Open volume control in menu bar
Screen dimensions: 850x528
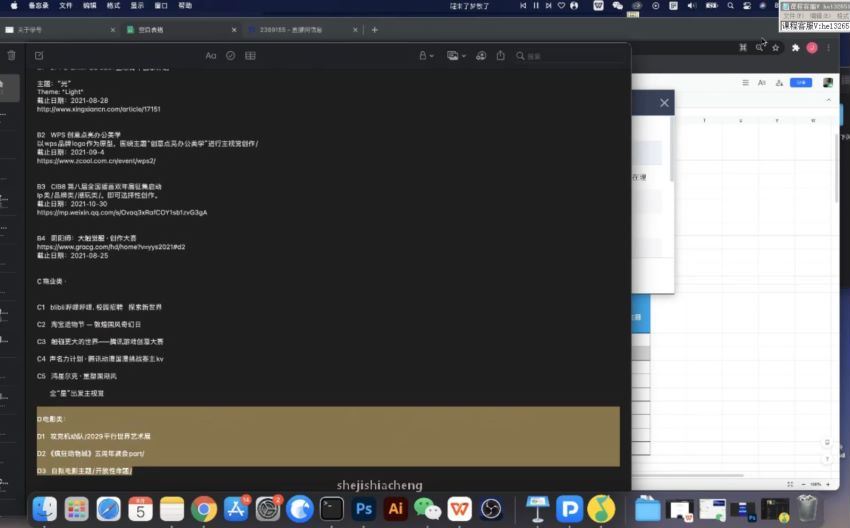tap(692, 5)
